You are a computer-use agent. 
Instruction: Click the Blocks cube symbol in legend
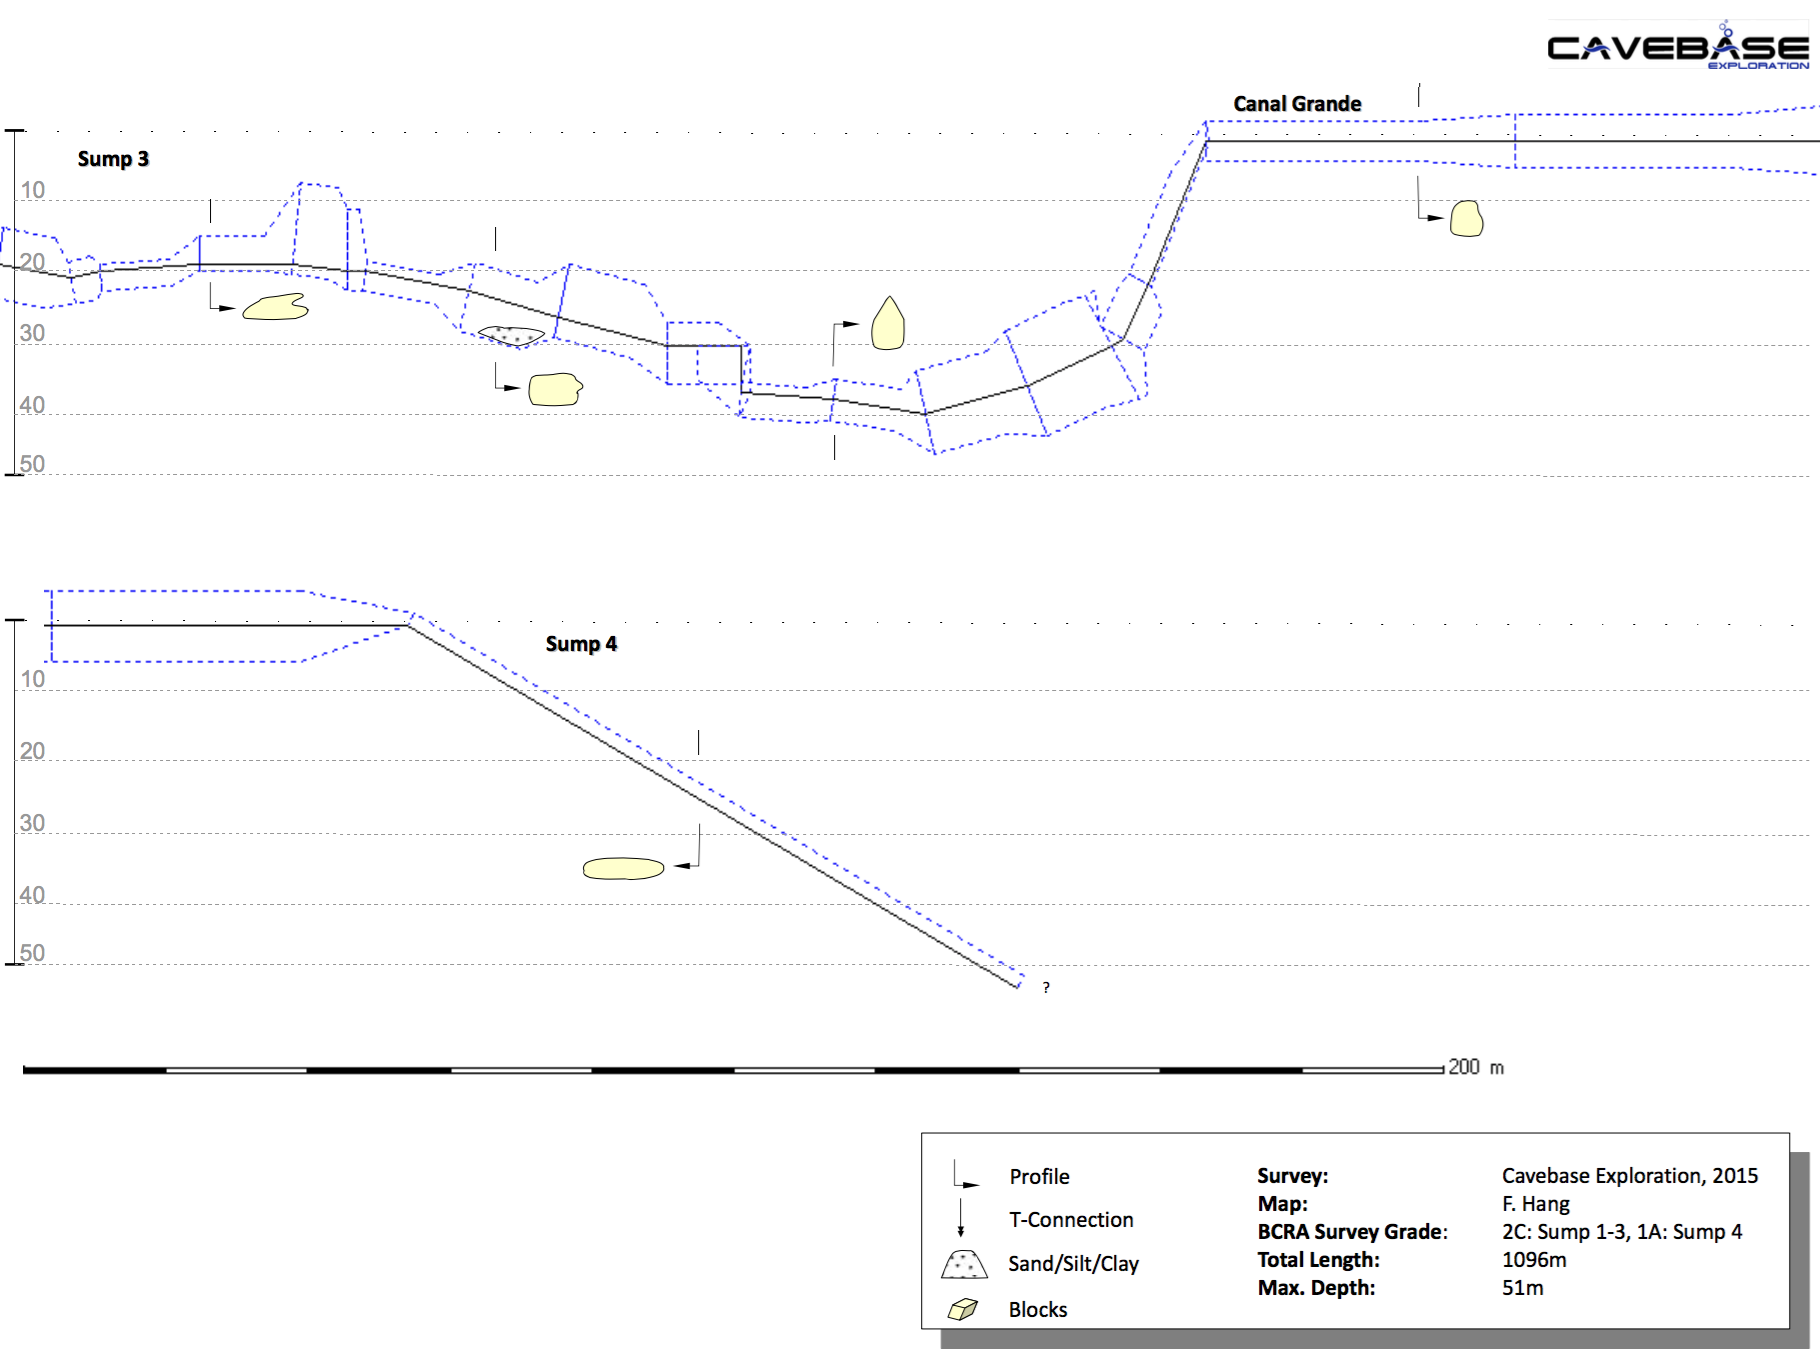[x=962, y=1309]
